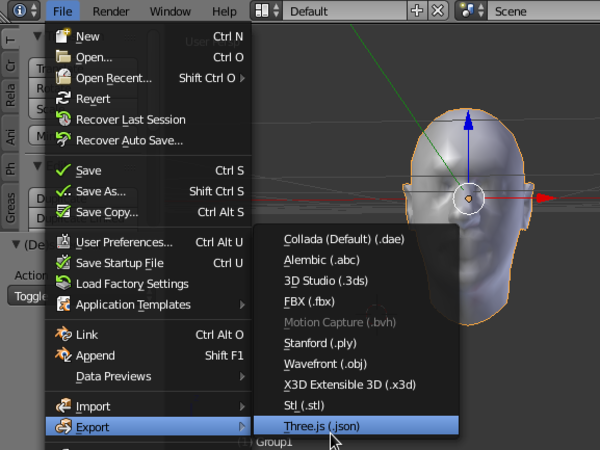
Task: Click the Toggle button in left panel
Action: pos(28,296)
